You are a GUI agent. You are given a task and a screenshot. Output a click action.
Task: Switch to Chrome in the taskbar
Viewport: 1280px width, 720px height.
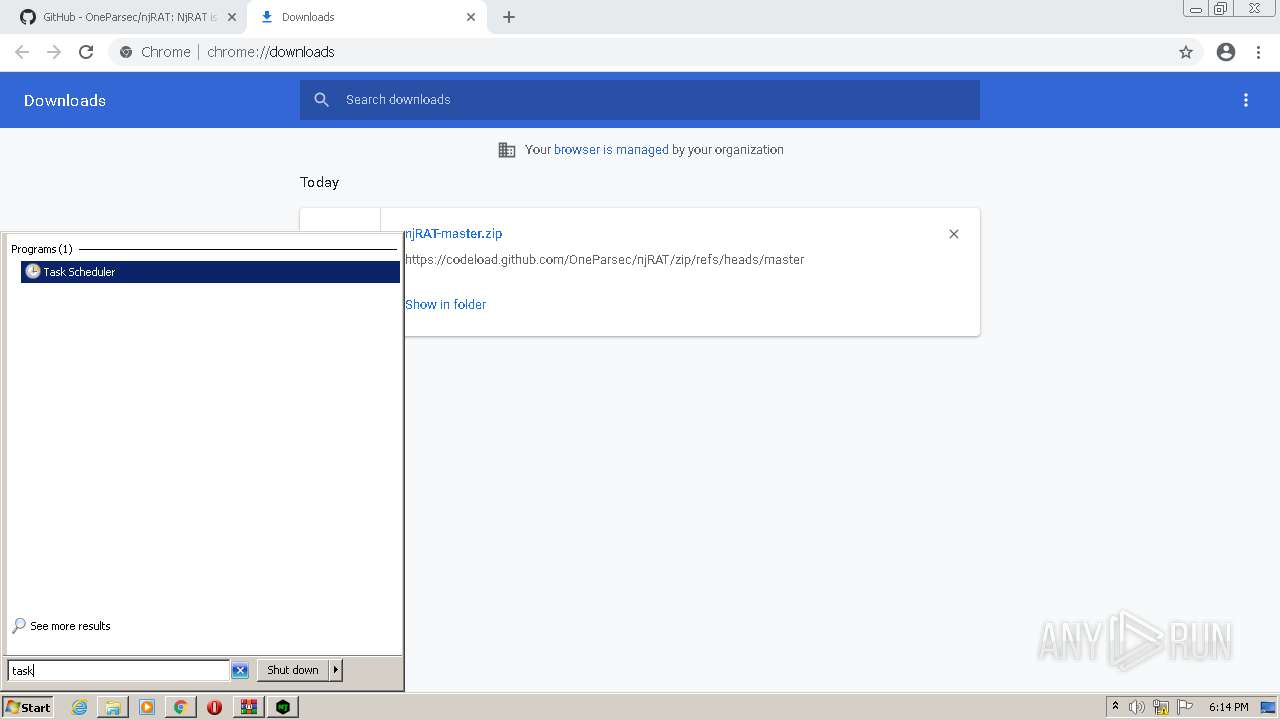click(x=180, y=707)
